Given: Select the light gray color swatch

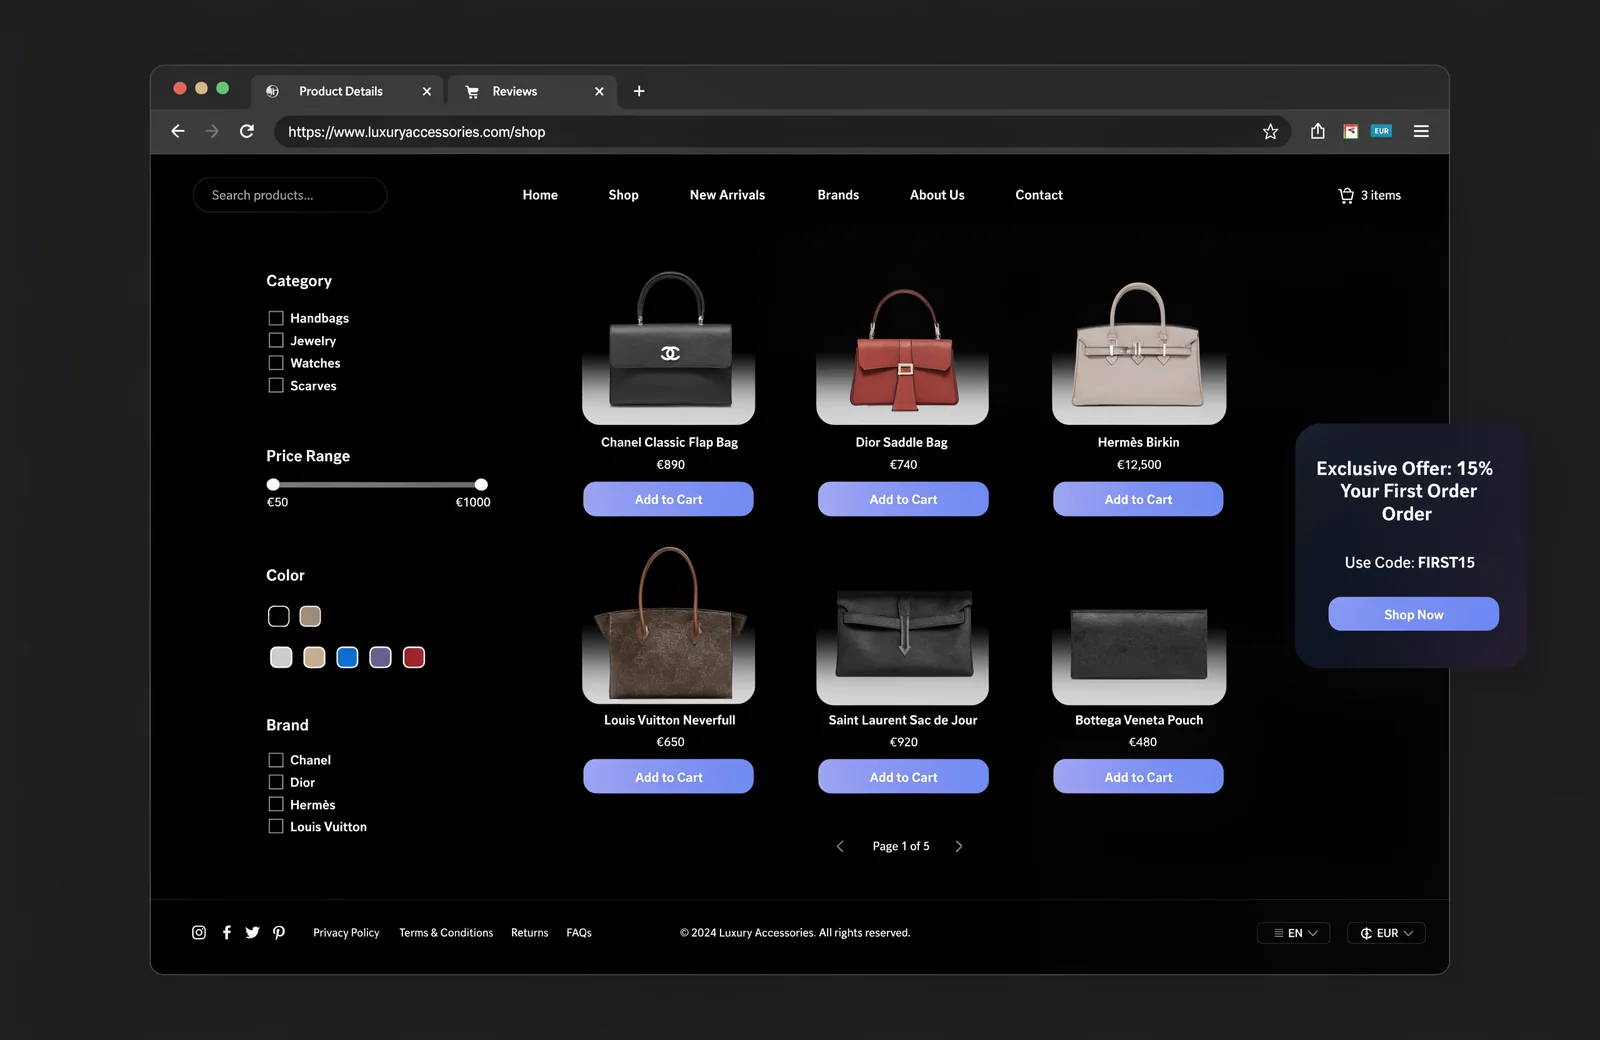Looking at the screenshot, I should point(281,657).
